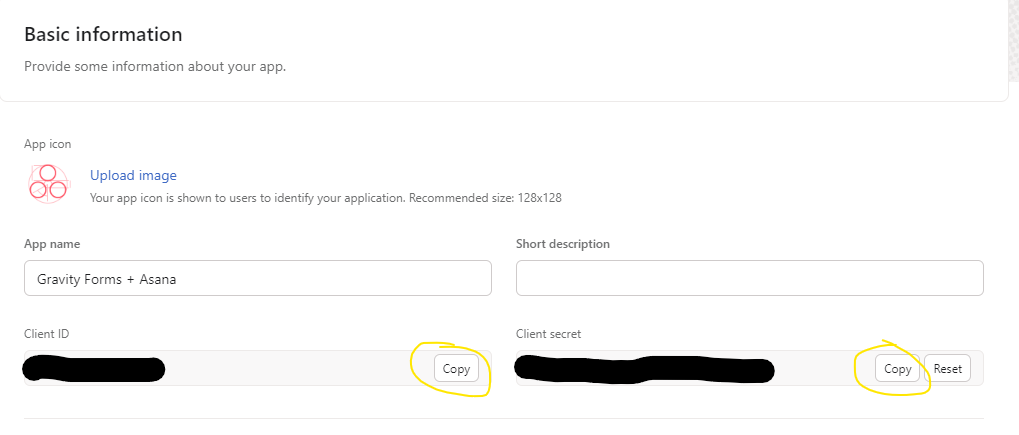Click the Basic information heading
Screen dimensions: 1019x435
coord(103,35)
